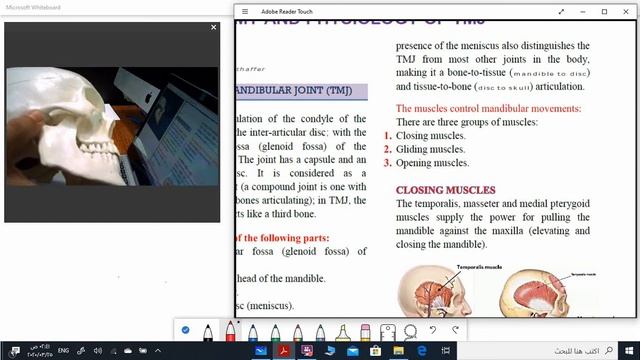Click the 'Gliding muscles.' list item
640x360 pixels.
click(x=430, y=149)
